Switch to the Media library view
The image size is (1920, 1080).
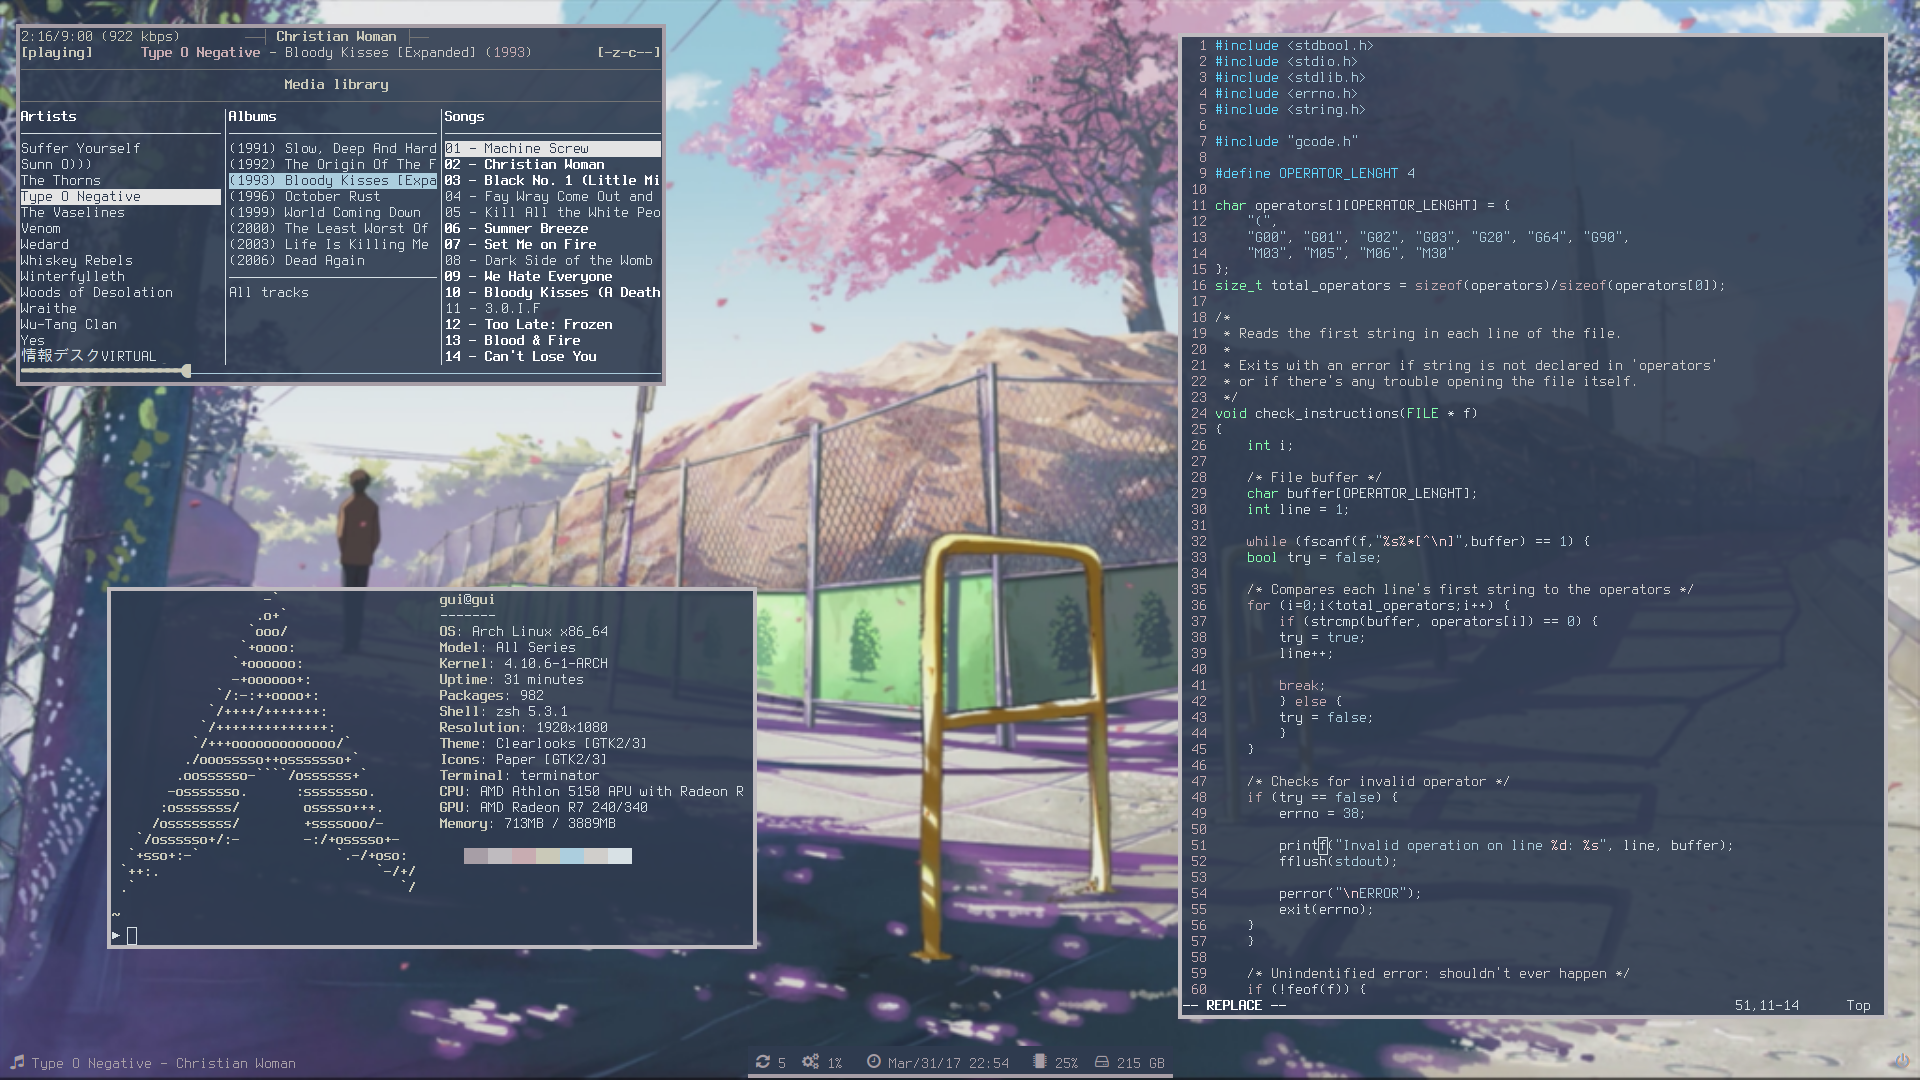[336, 85]
